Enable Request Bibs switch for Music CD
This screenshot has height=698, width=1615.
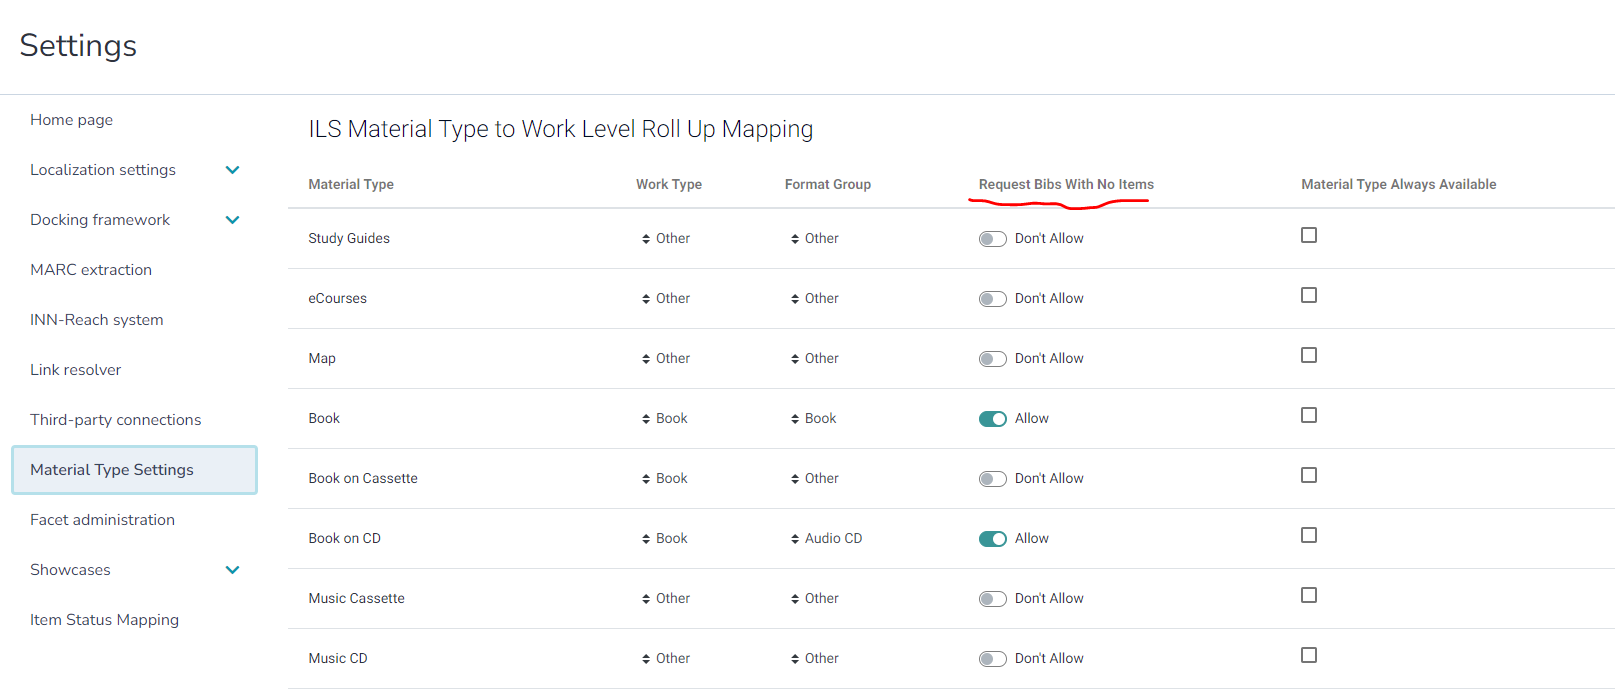point(992,659)
